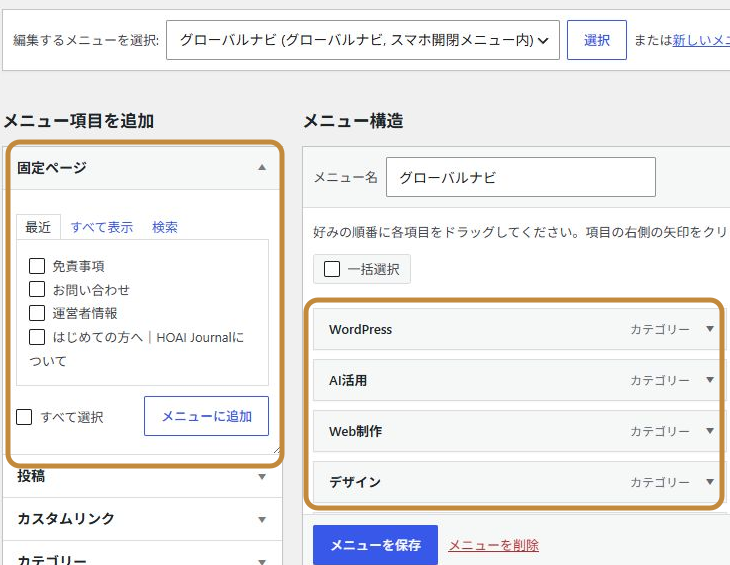
Task: Select the デザイン menu item label
Action: click(355, 482)
